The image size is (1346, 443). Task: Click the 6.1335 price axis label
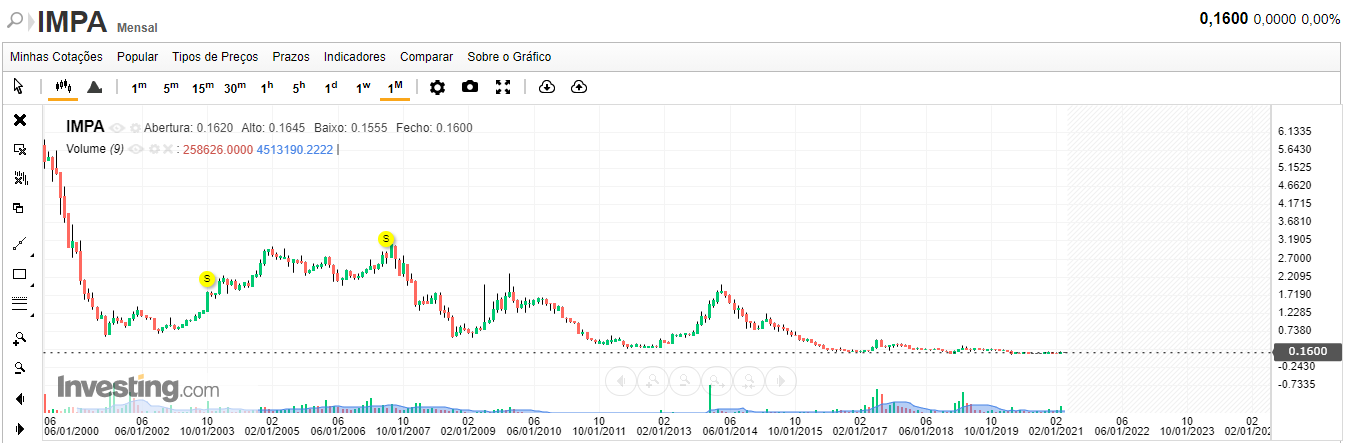pyautogui.click(x=1293, y=131)
